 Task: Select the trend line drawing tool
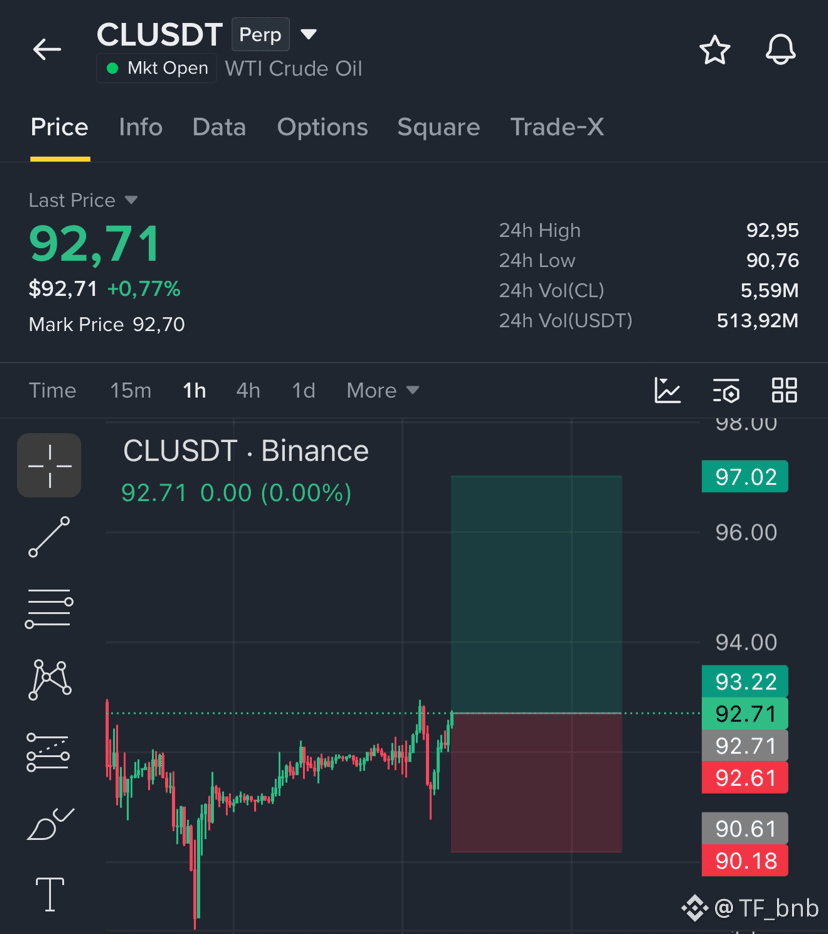point(49,537)
